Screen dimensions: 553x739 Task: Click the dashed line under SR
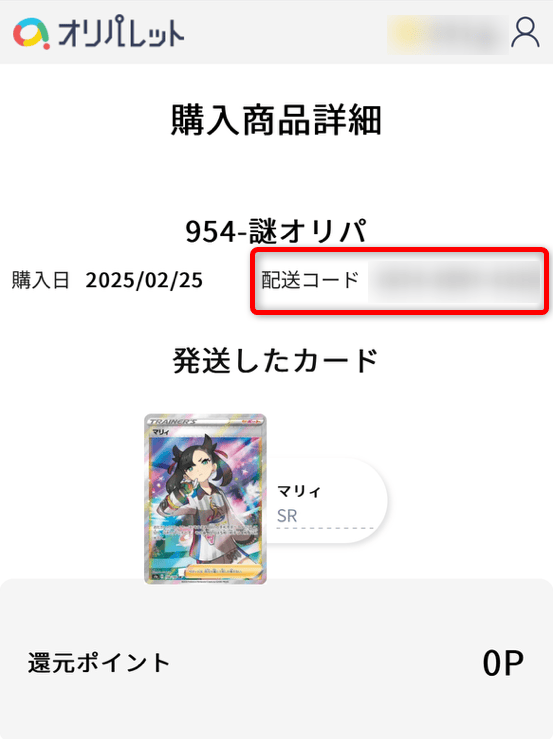click(x=325, y=528)
